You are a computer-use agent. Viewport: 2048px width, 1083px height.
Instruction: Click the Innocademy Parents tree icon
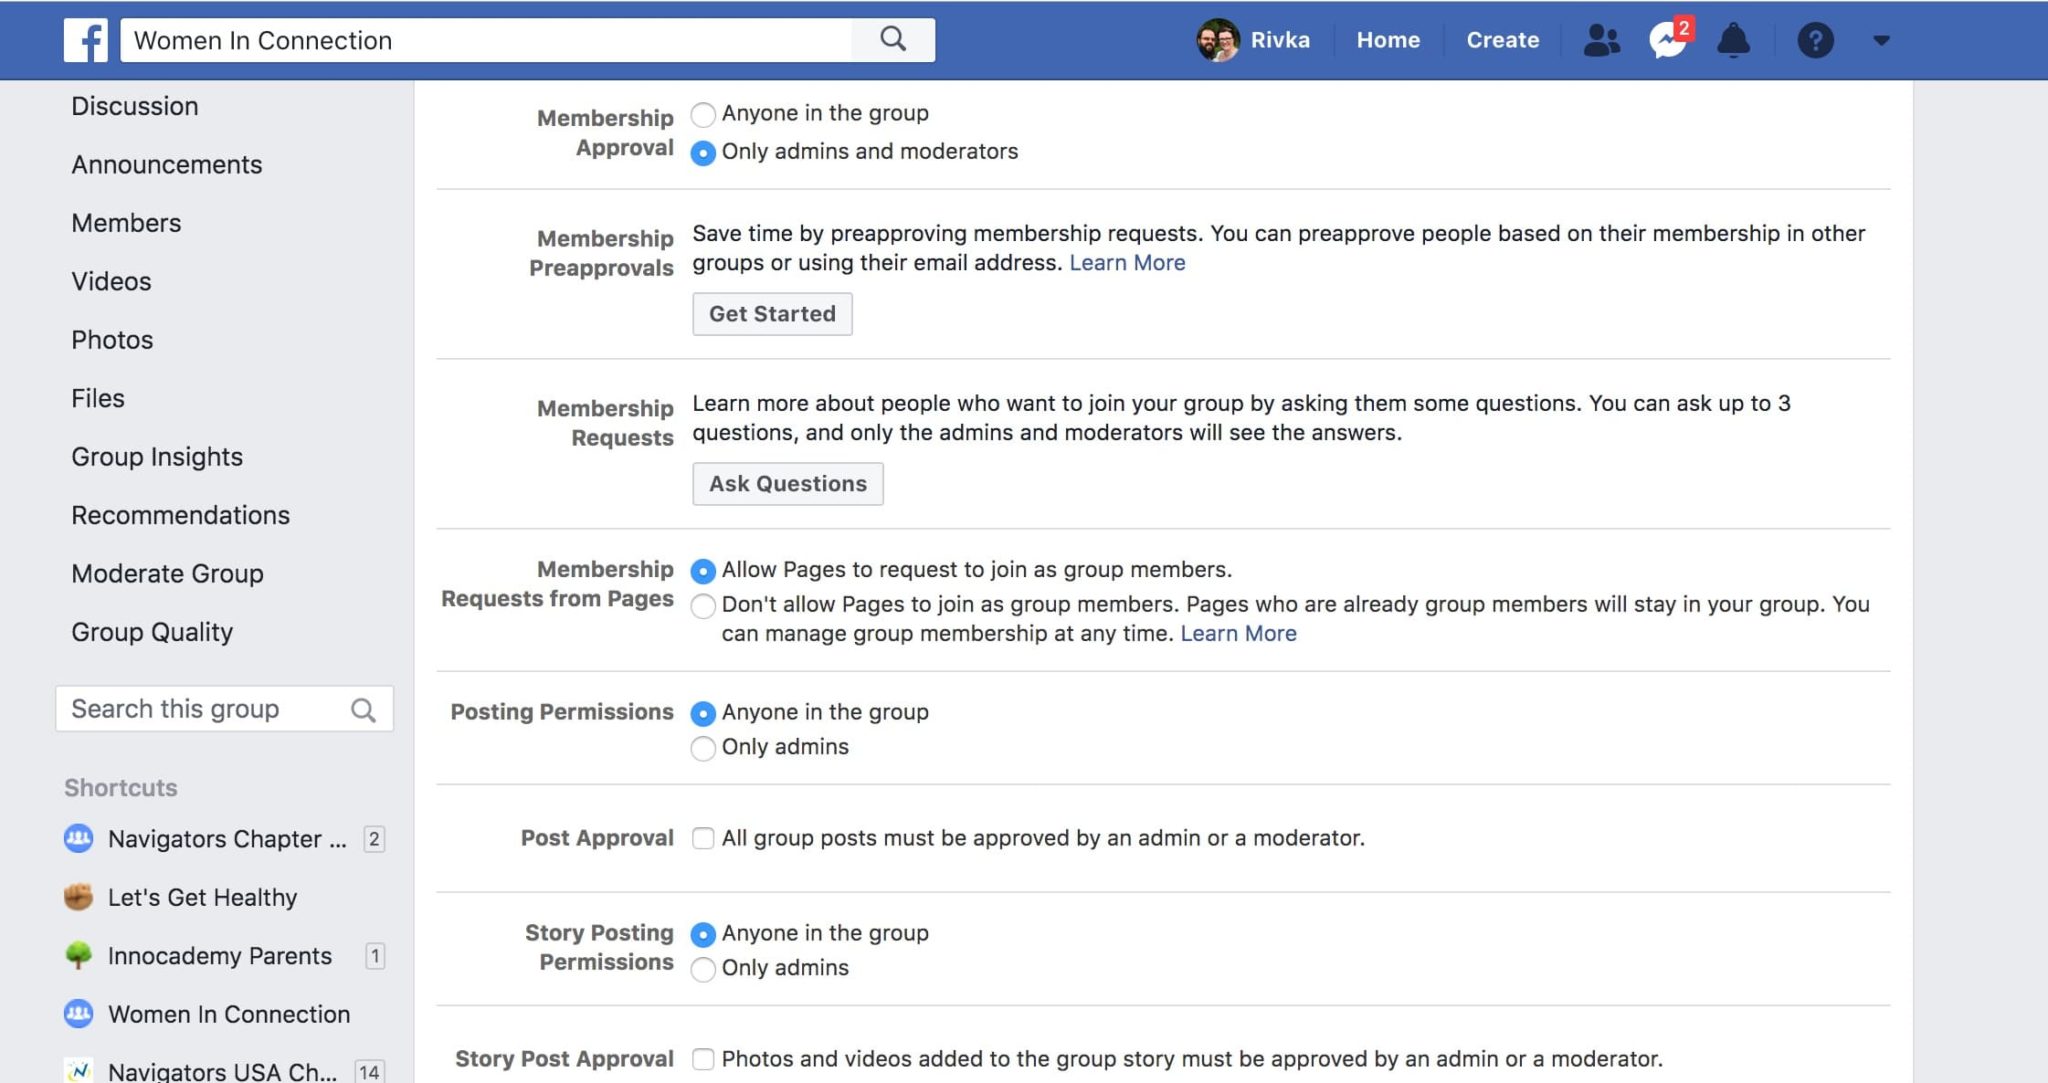pos(78,955)
